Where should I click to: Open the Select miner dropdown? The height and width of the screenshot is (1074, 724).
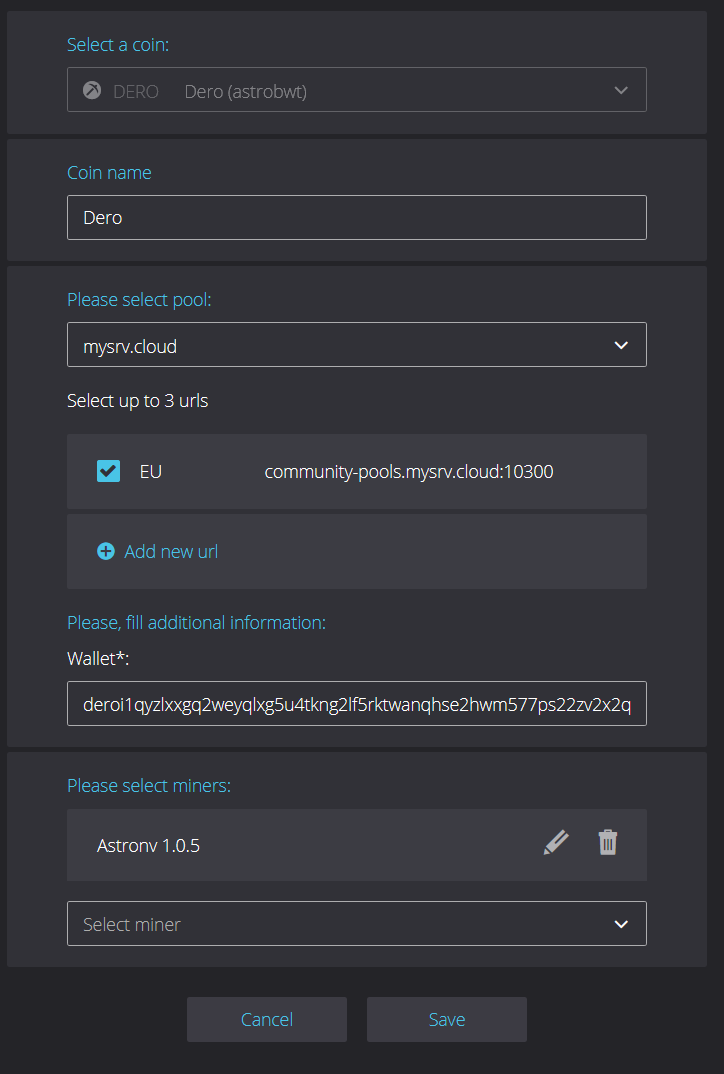click(x=356, y=924)
